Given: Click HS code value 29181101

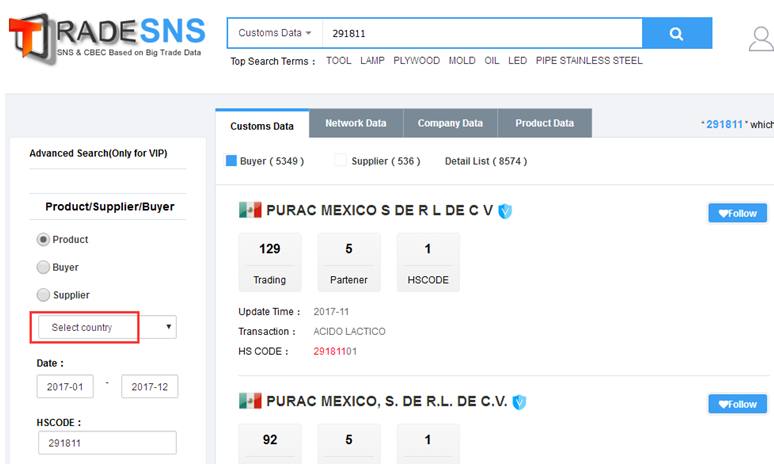Looking at the screenshot, I should (335, 351).
